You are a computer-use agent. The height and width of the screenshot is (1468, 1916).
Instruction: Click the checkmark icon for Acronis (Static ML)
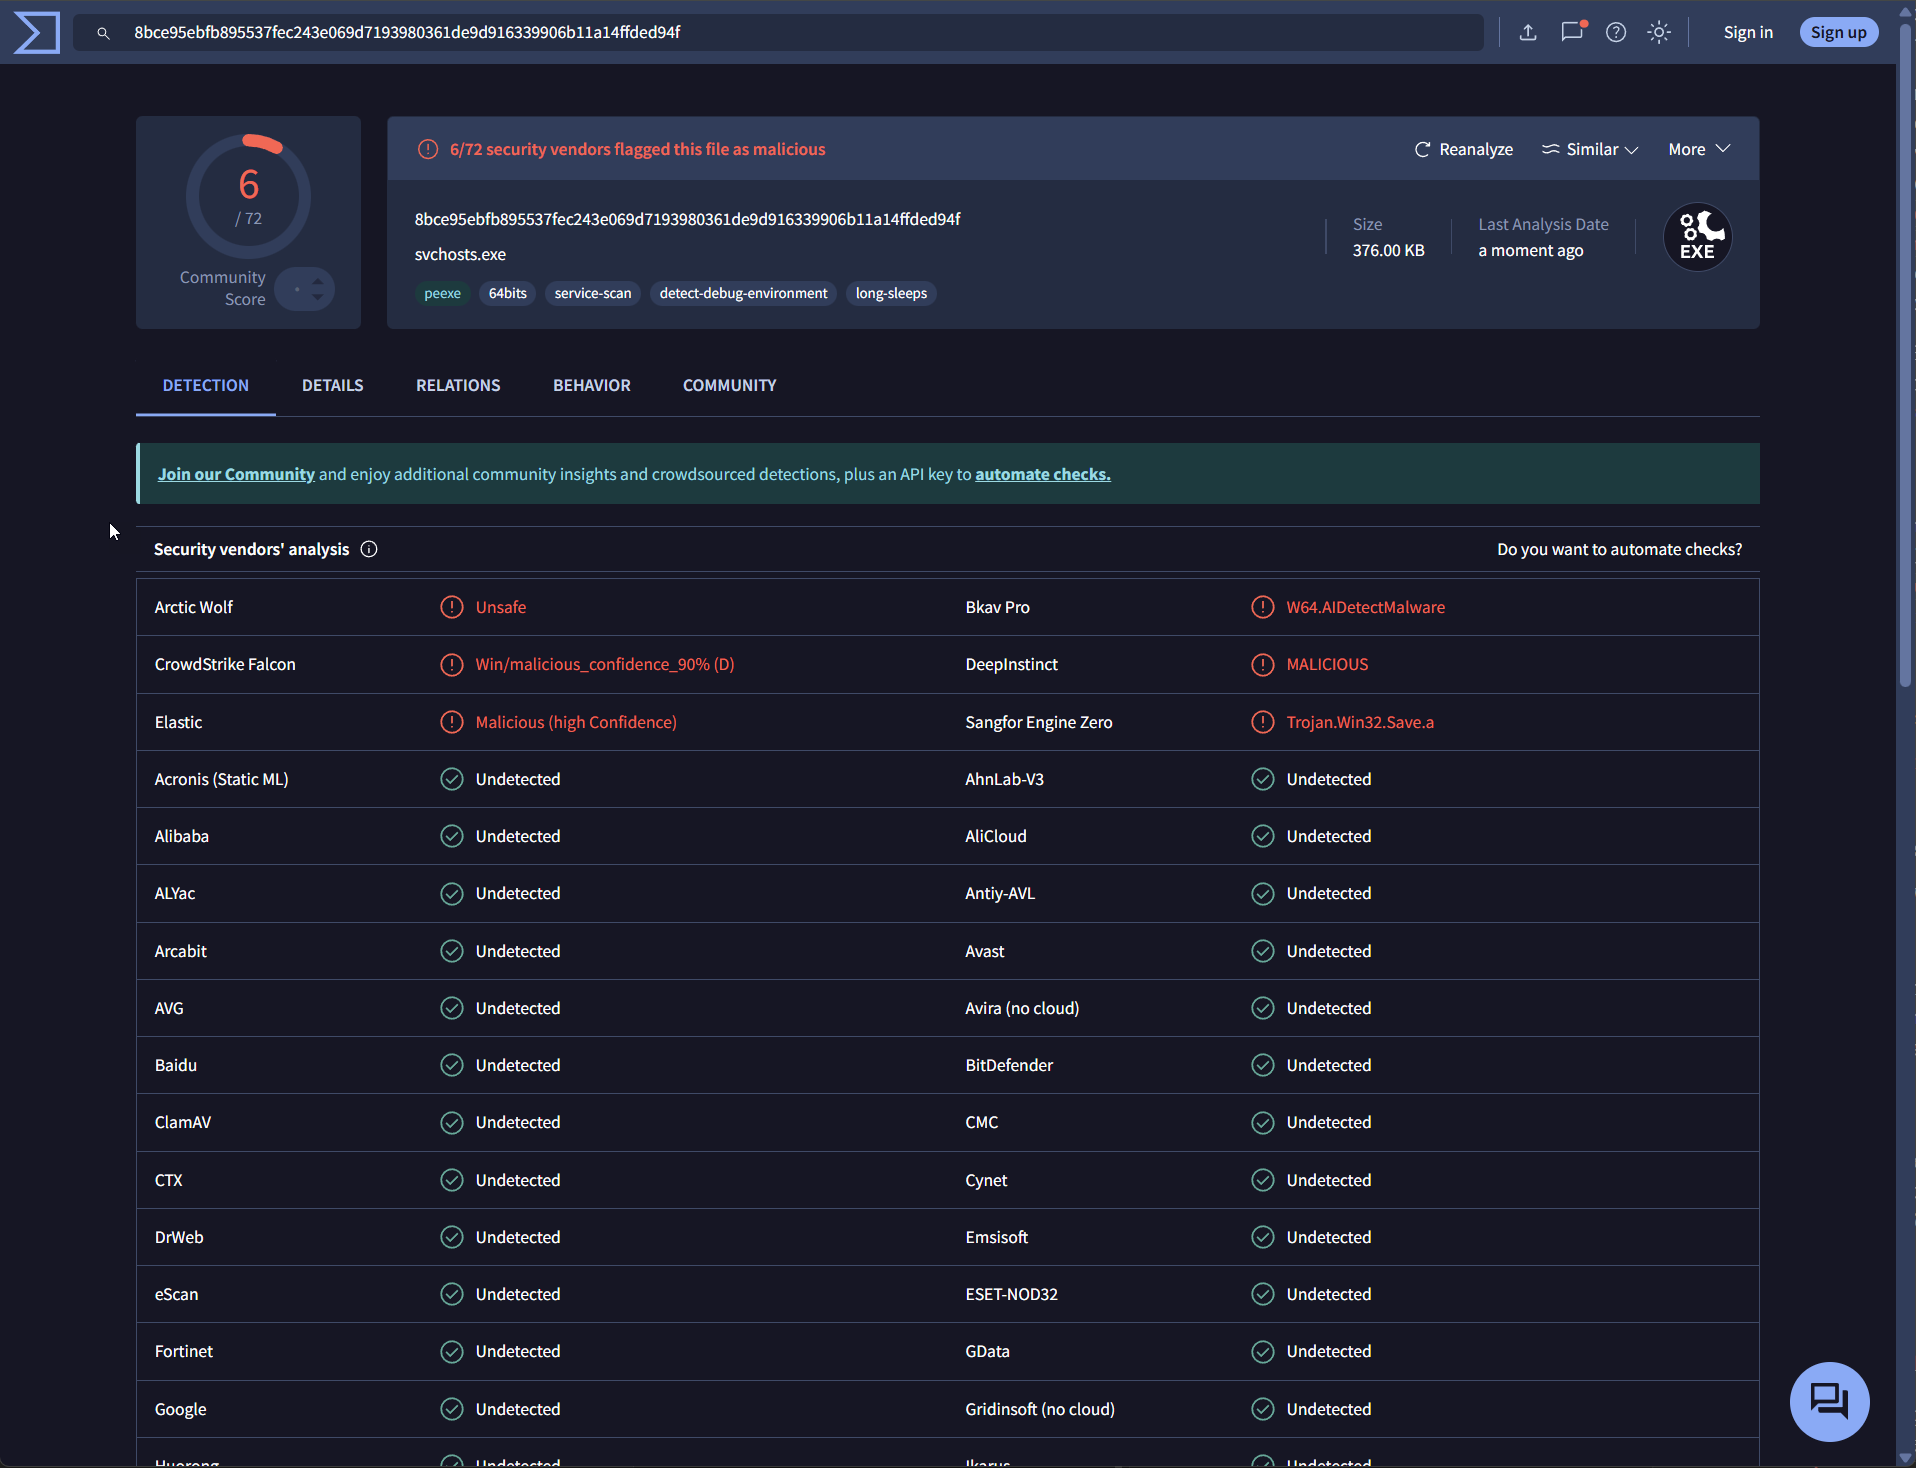point(452,779)
